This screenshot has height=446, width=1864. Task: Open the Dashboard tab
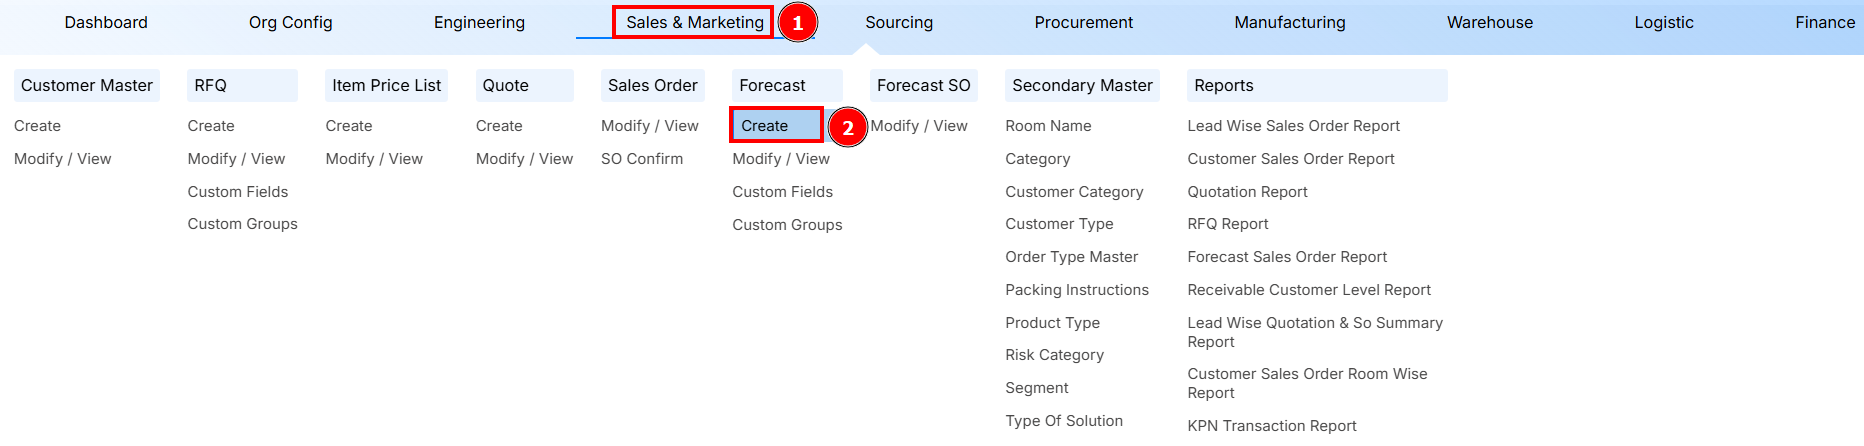pyautogui.click(x=106, y=22)
